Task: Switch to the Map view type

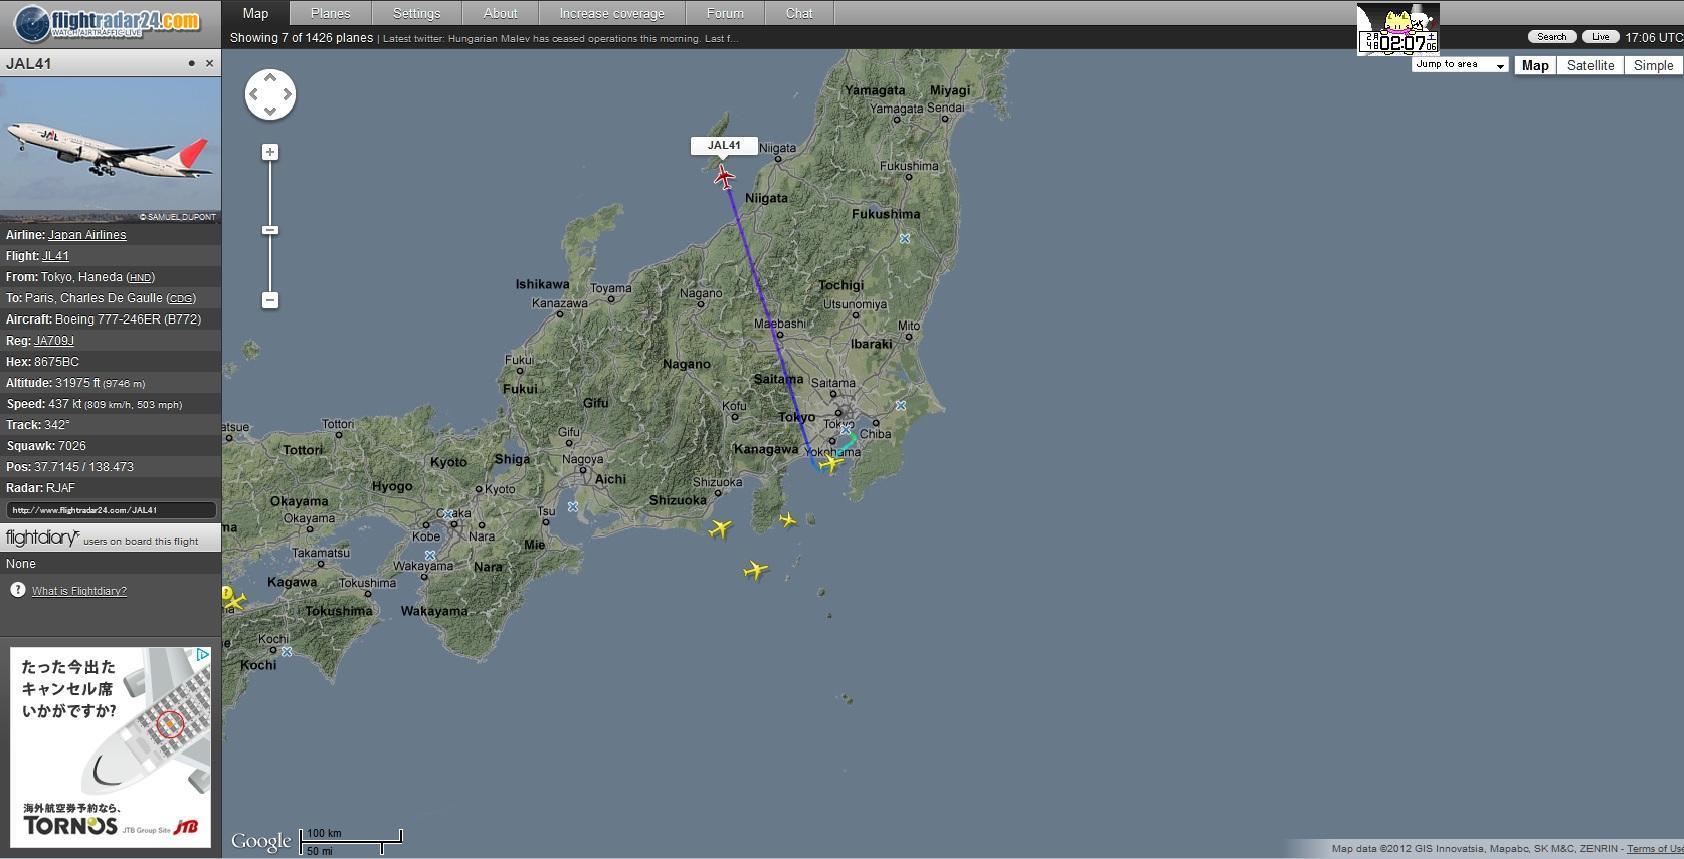Action: (x=1535, y=65)
